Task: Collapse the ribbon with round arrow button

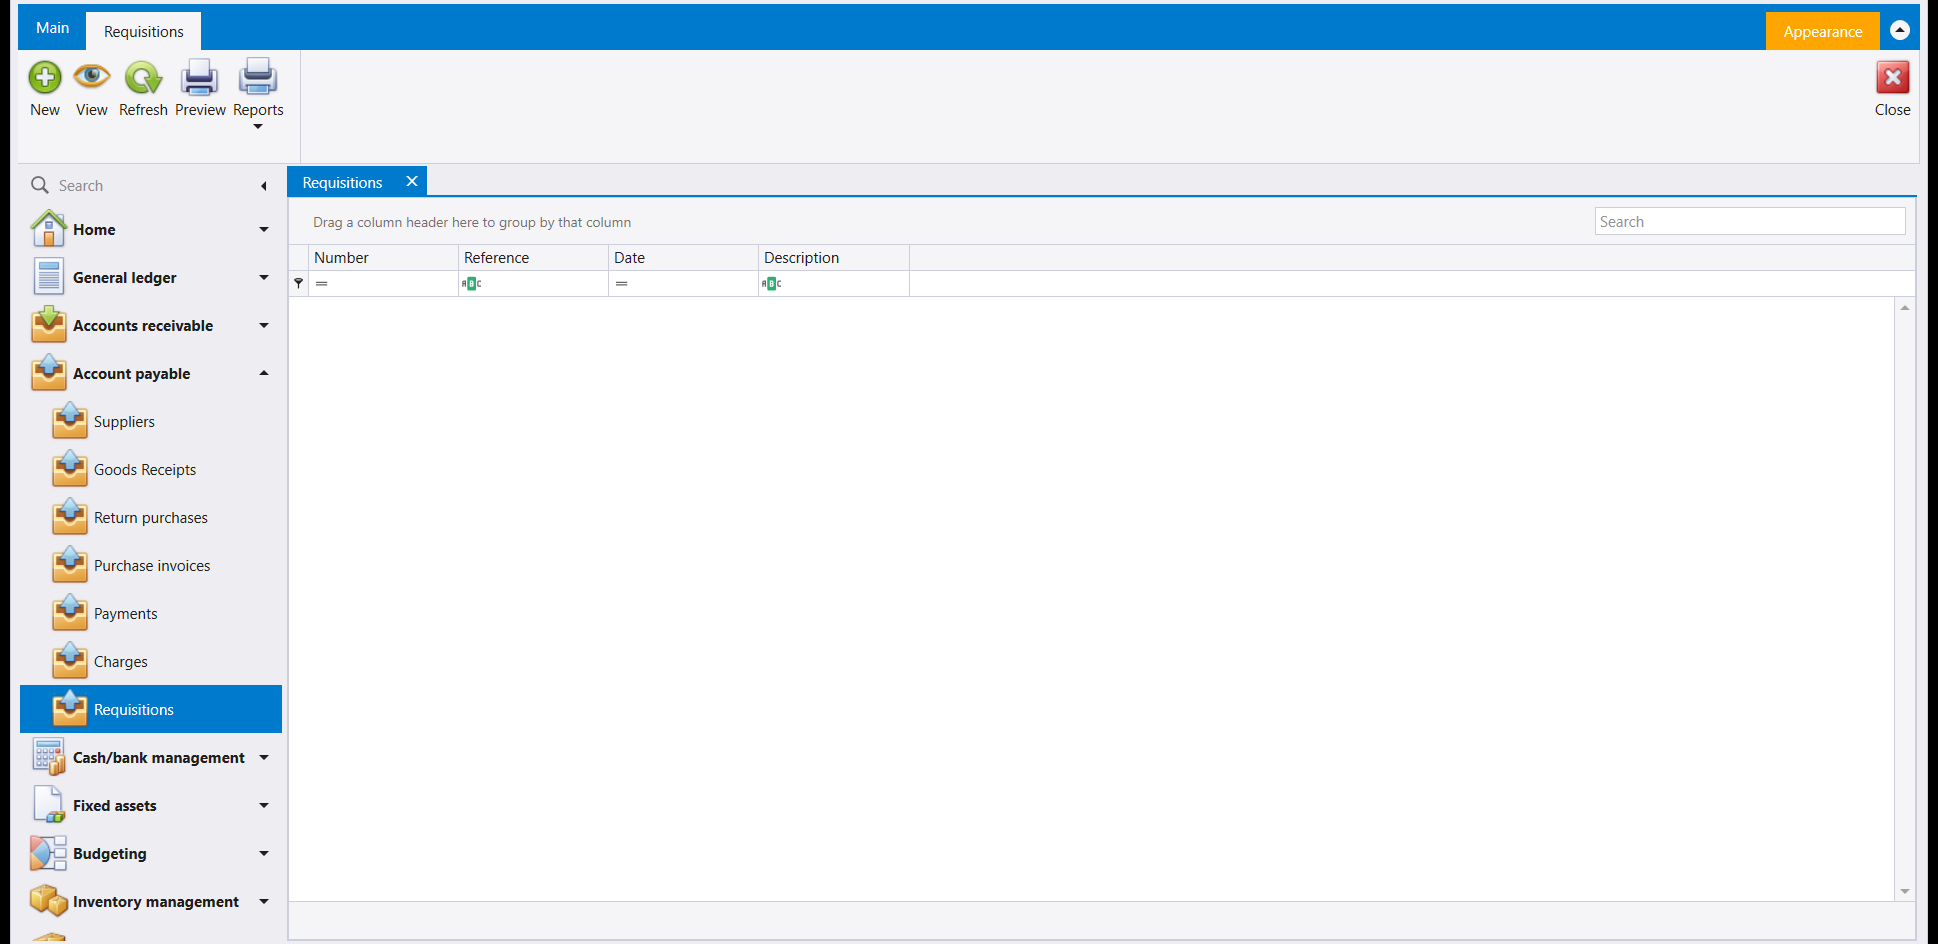Action: click(x=1900, y=30)
